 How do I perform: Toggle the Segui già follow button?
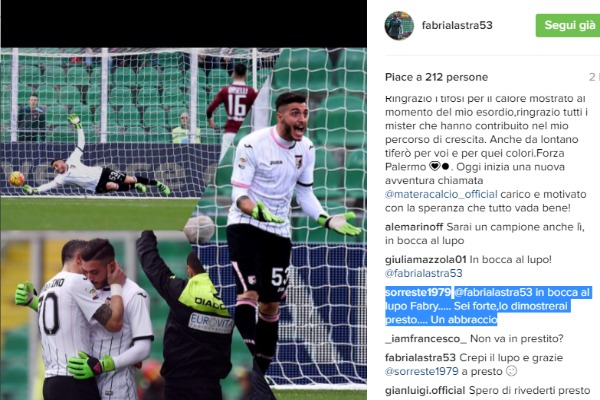(x=568, y=25)
